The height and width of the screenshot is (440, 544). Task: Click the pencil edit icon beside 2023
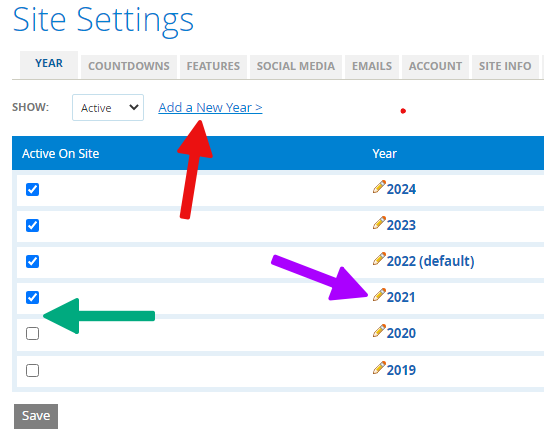tap(379, 223)
